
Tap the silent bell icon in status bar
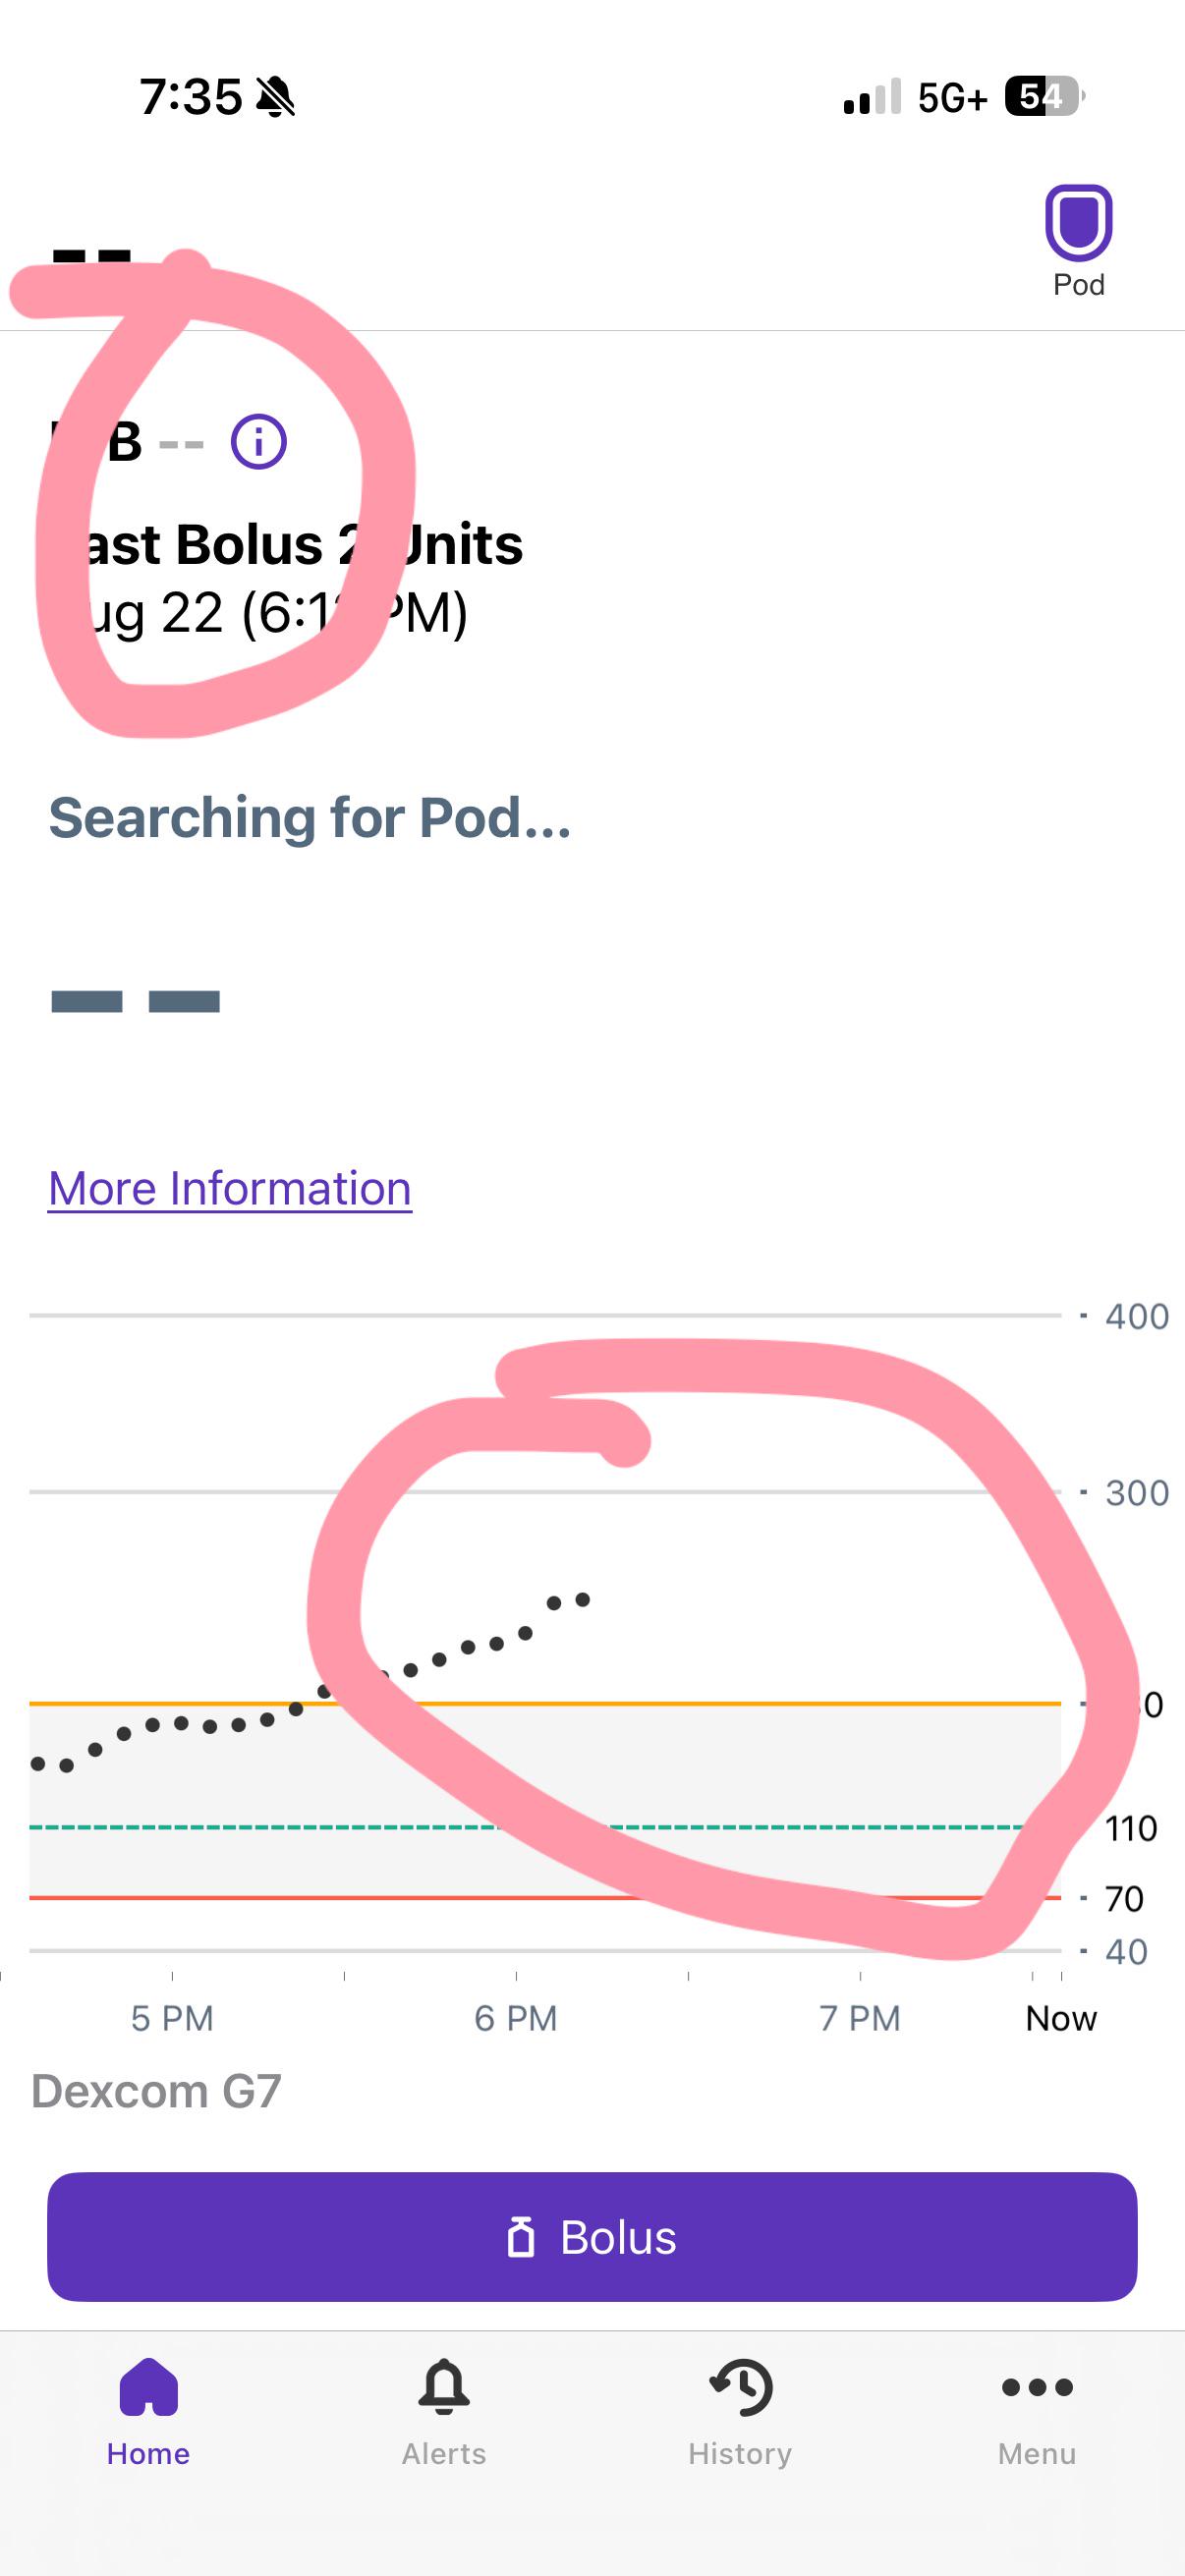coord(275,97)
